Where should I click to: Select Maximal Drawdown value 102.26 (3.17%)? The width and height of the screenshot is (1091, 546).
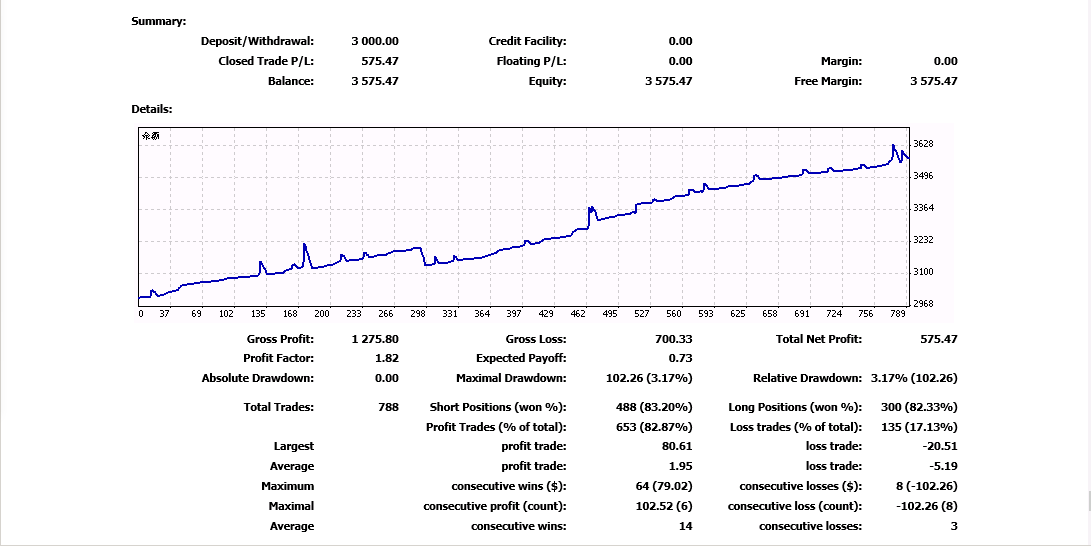point(649,378)
